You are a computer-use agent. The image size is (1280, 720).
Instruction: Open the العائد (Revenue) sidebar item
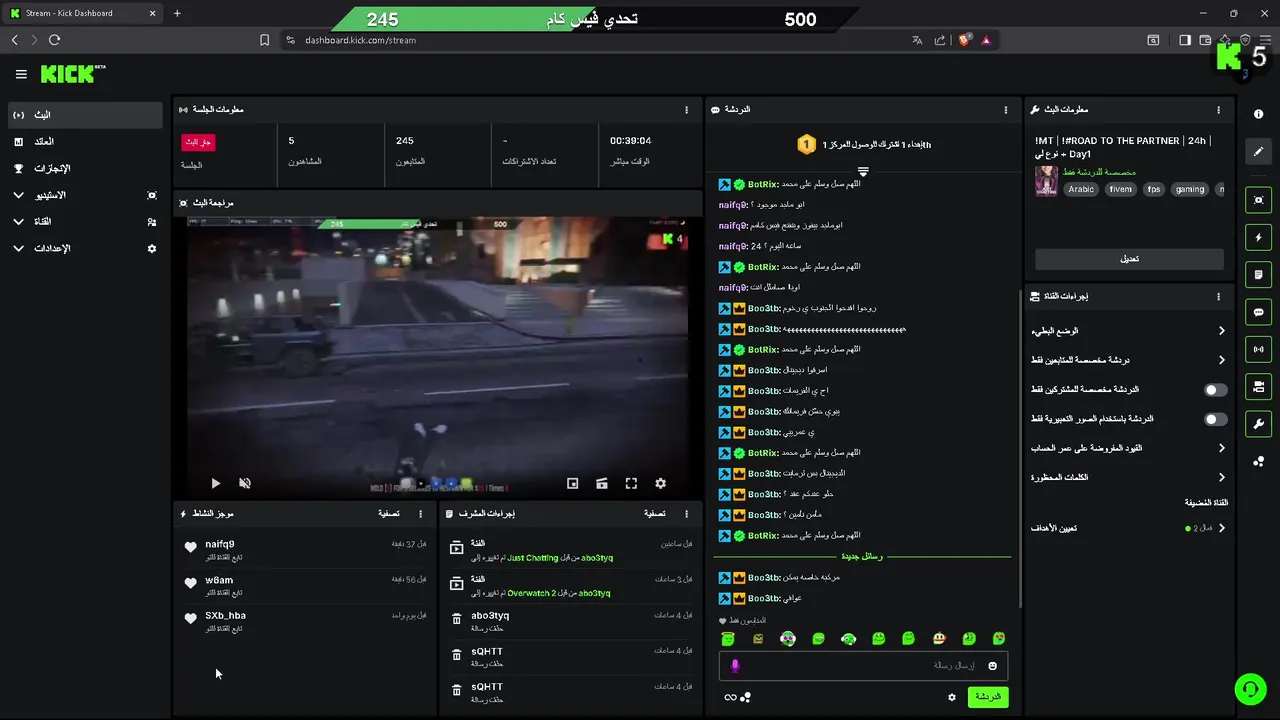click(84, 142)
